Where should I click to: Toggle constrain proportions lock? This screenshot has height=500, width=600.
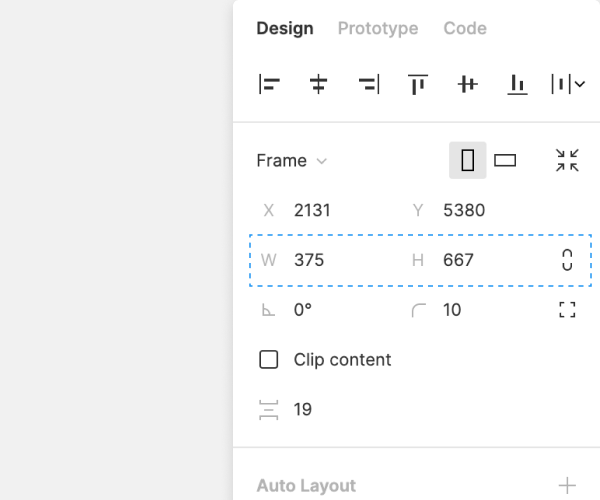coord(567,260)
